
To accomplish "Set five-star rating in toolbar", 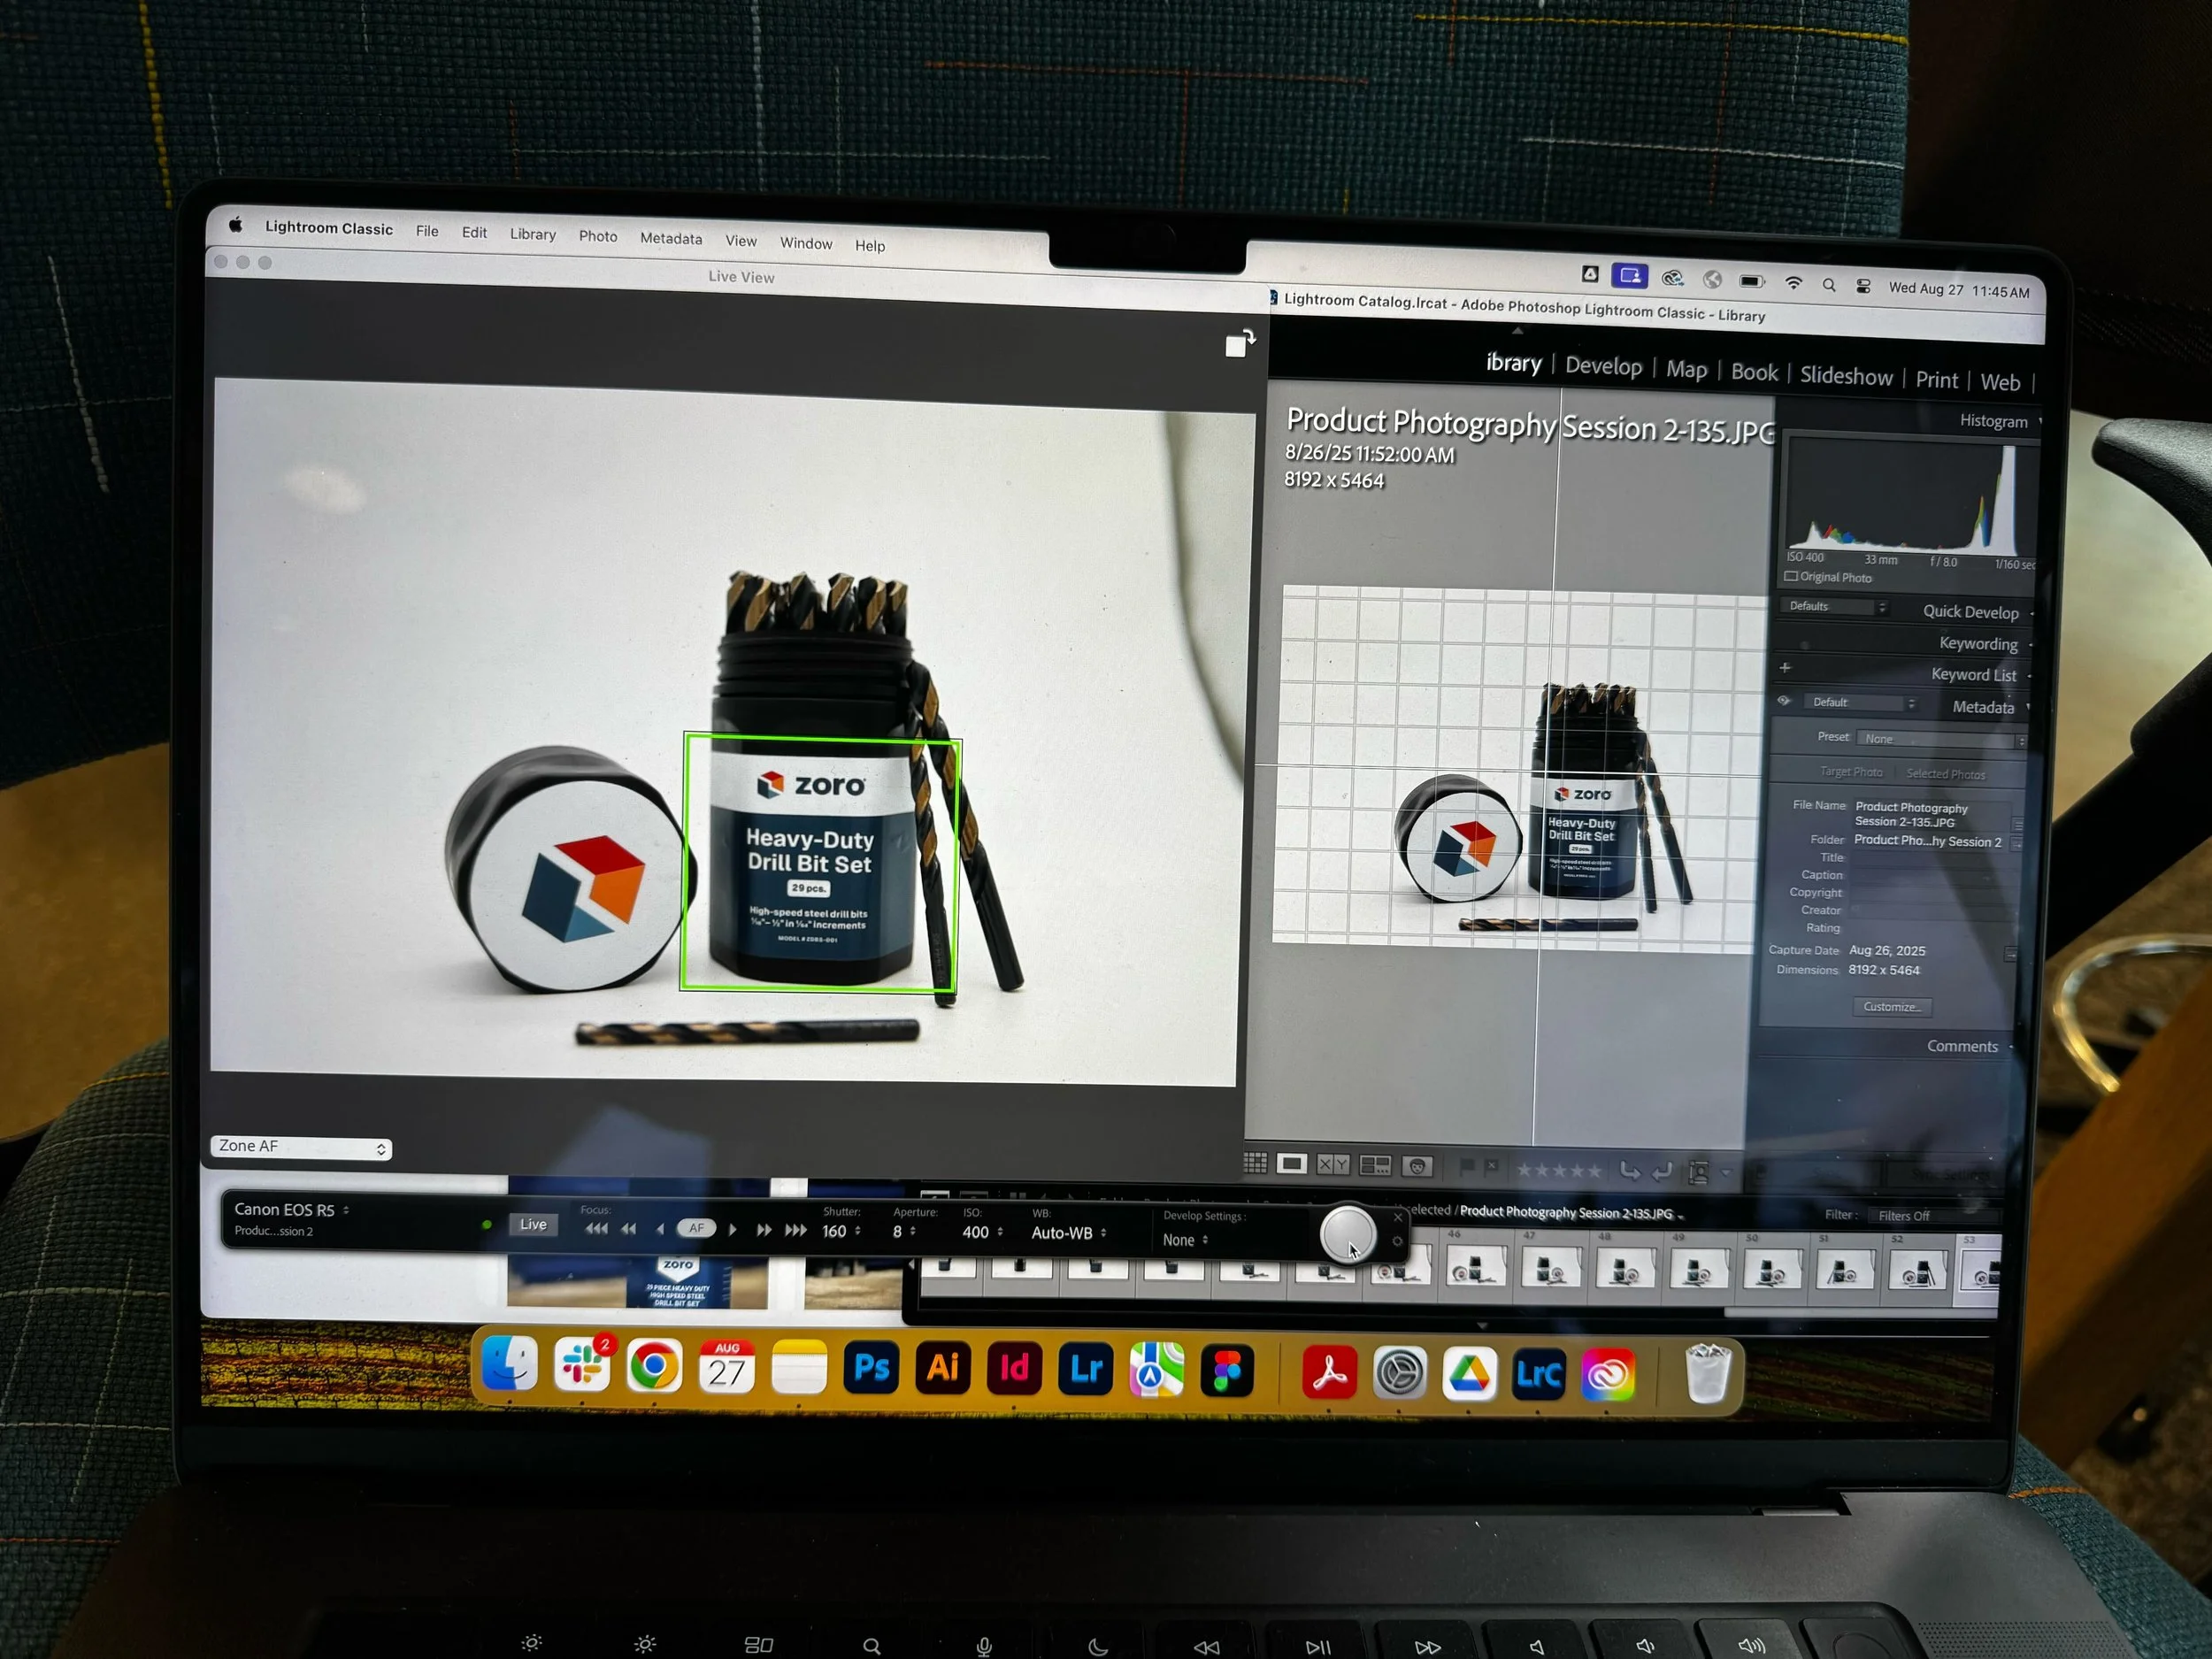I will (x=1595, y=1171).
